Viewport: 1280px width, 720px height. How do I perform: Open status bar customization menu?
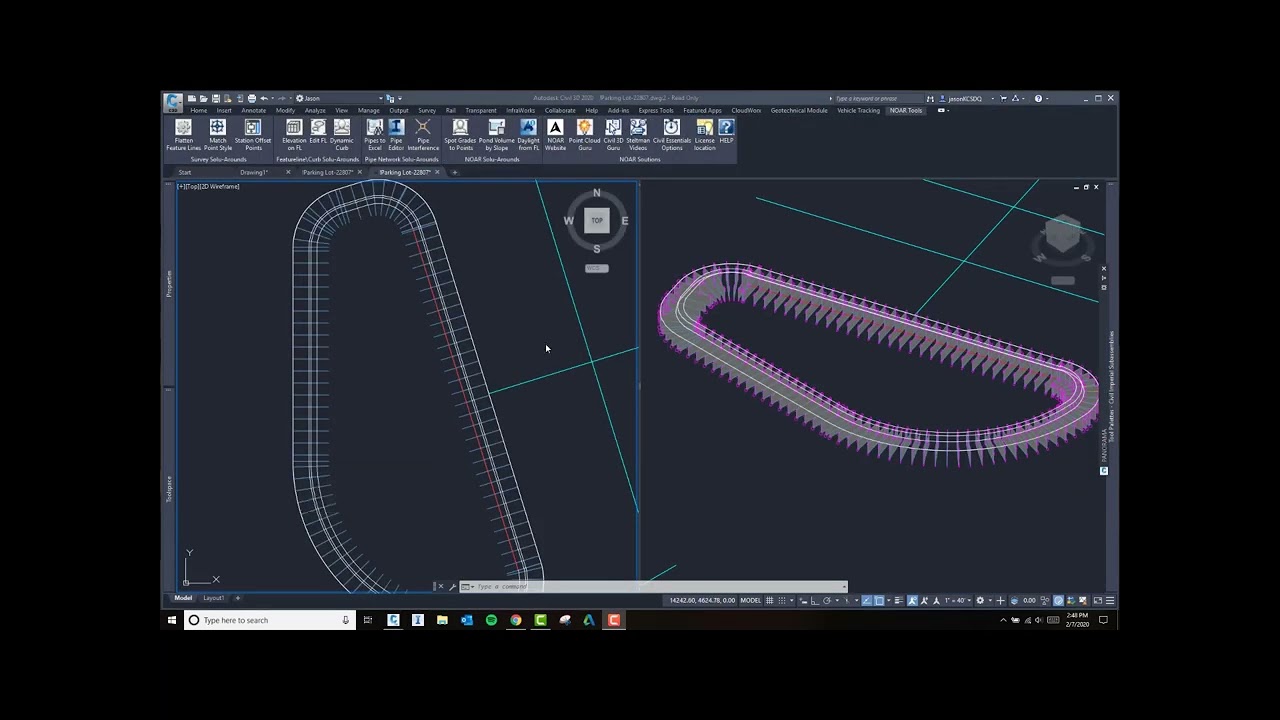pos(1110,600)
